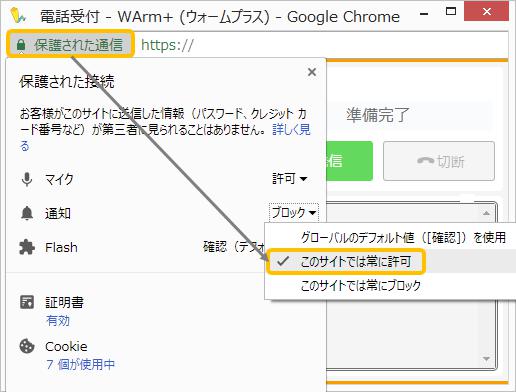The image size is (516, 392).
Task: Click the WArm+ app icon in title bar
Action: 17,15
